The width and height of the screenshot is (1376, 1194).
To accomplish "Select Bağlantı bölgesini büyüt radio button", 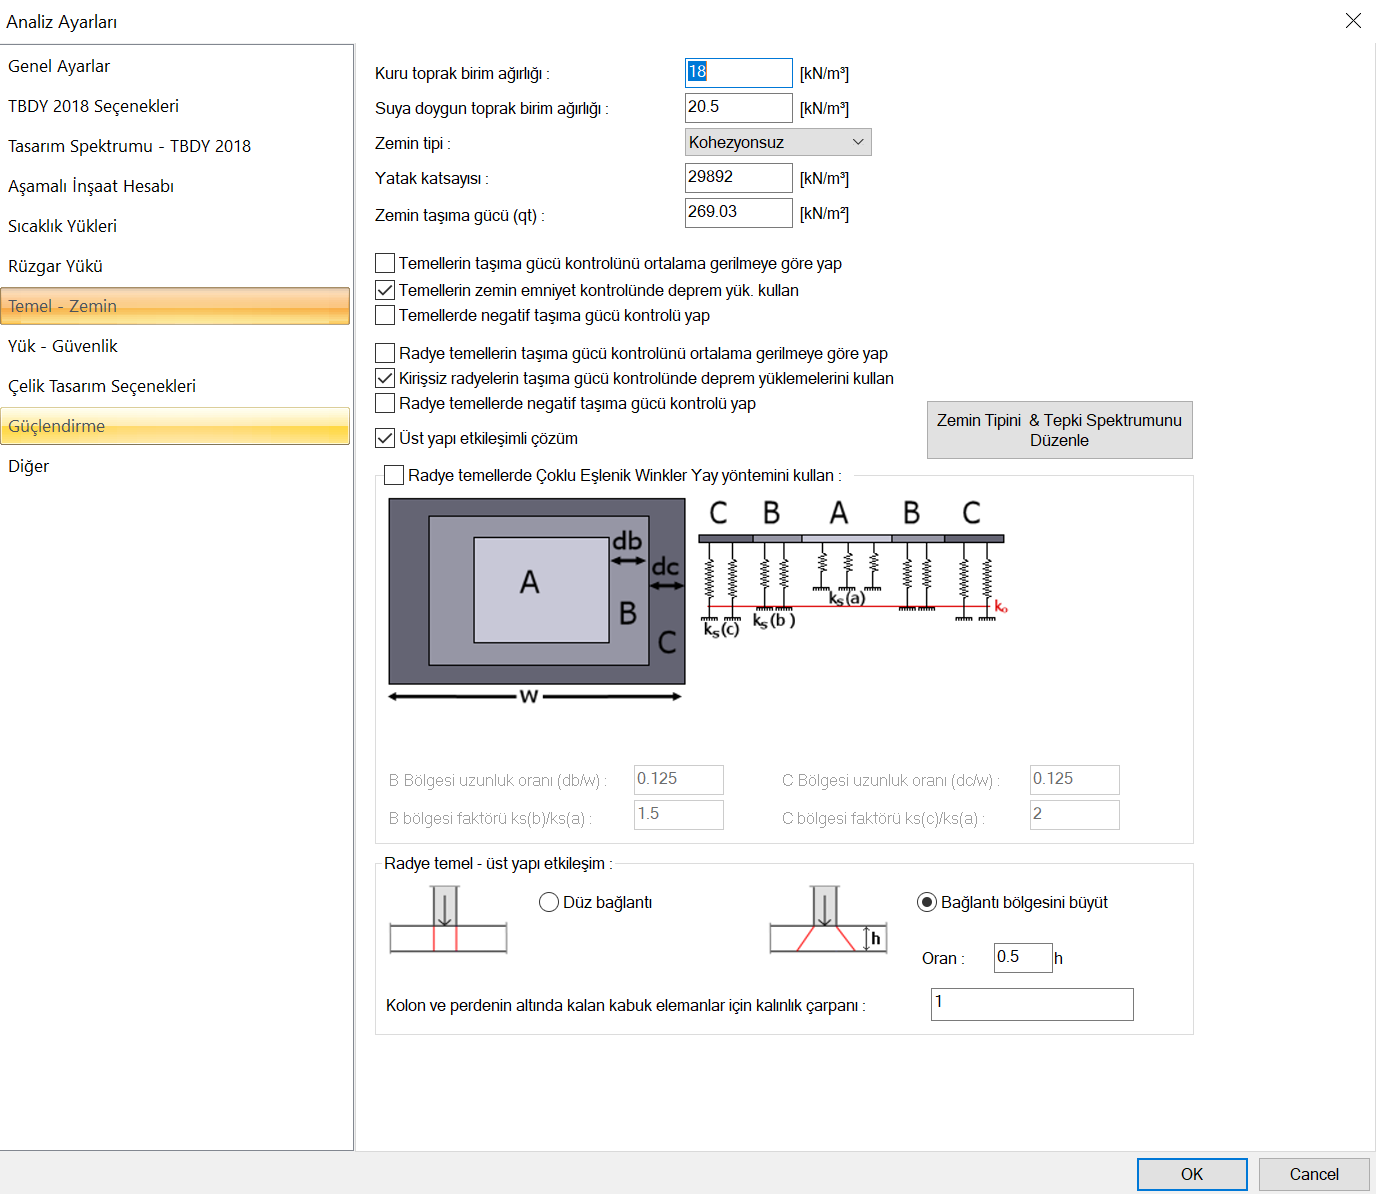I will [x=927, y=902].
